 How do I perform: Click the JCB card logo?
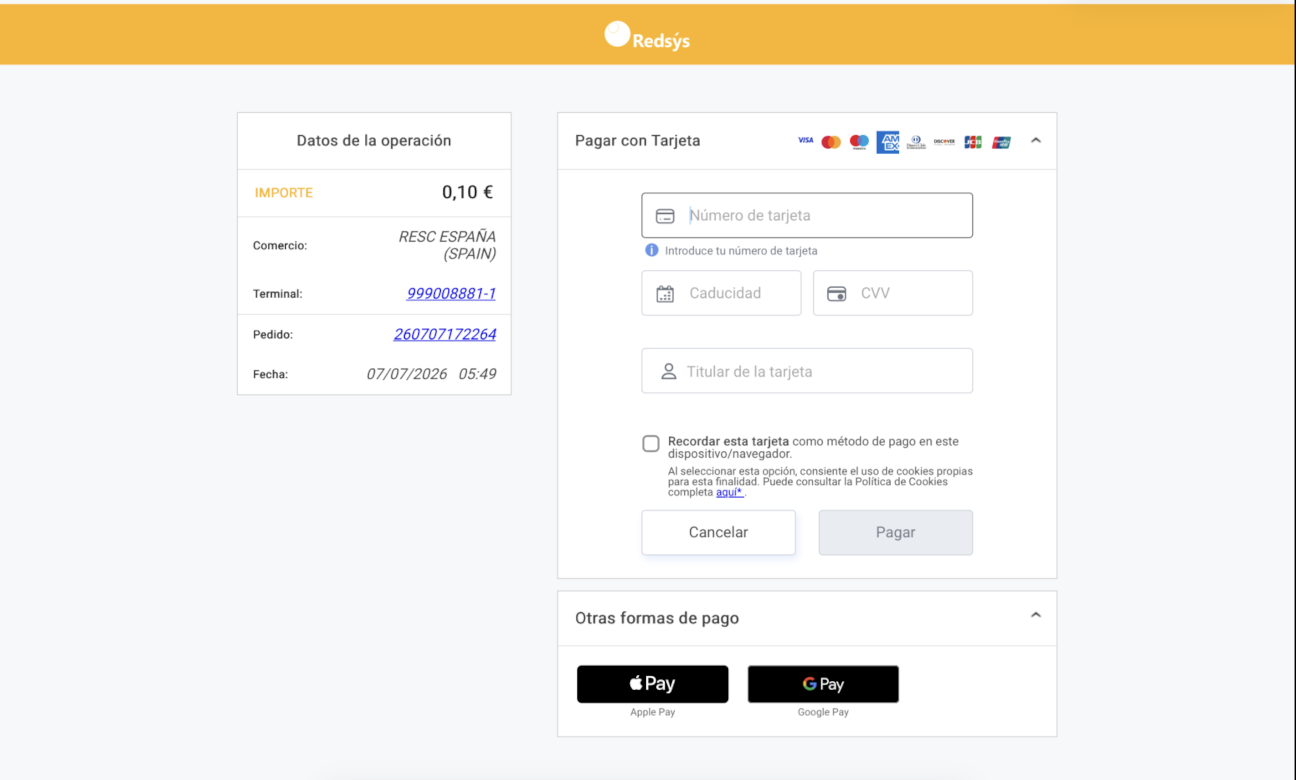[x=973, y=142]
